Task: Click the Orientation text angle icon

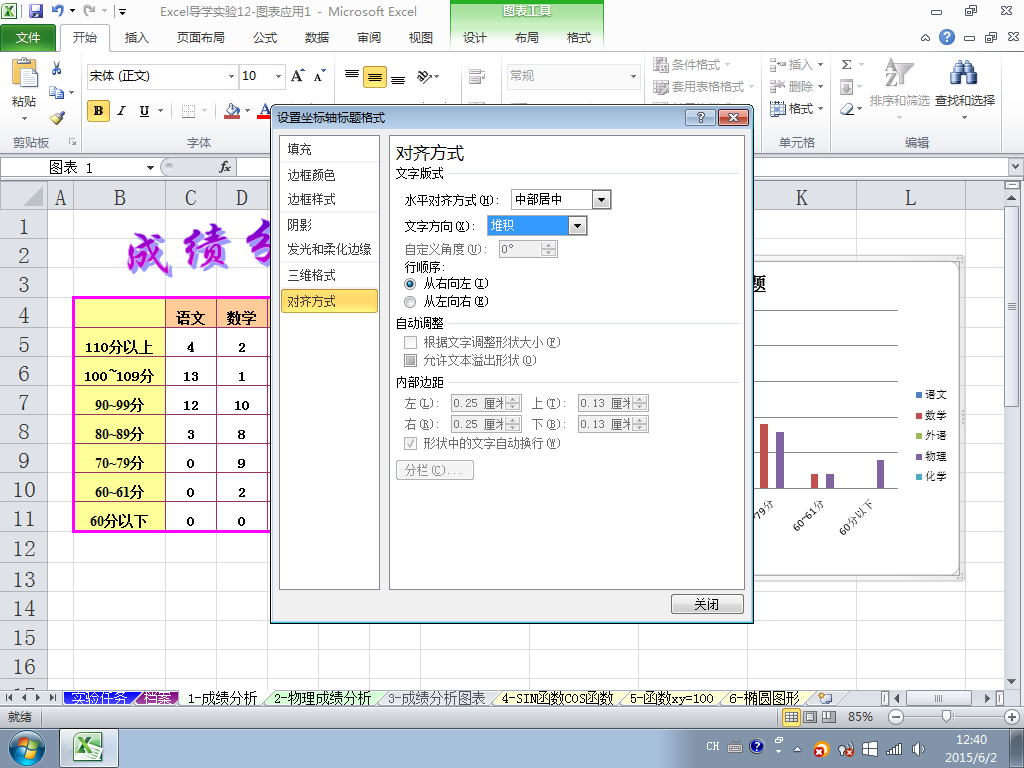Action: (426, 77)
